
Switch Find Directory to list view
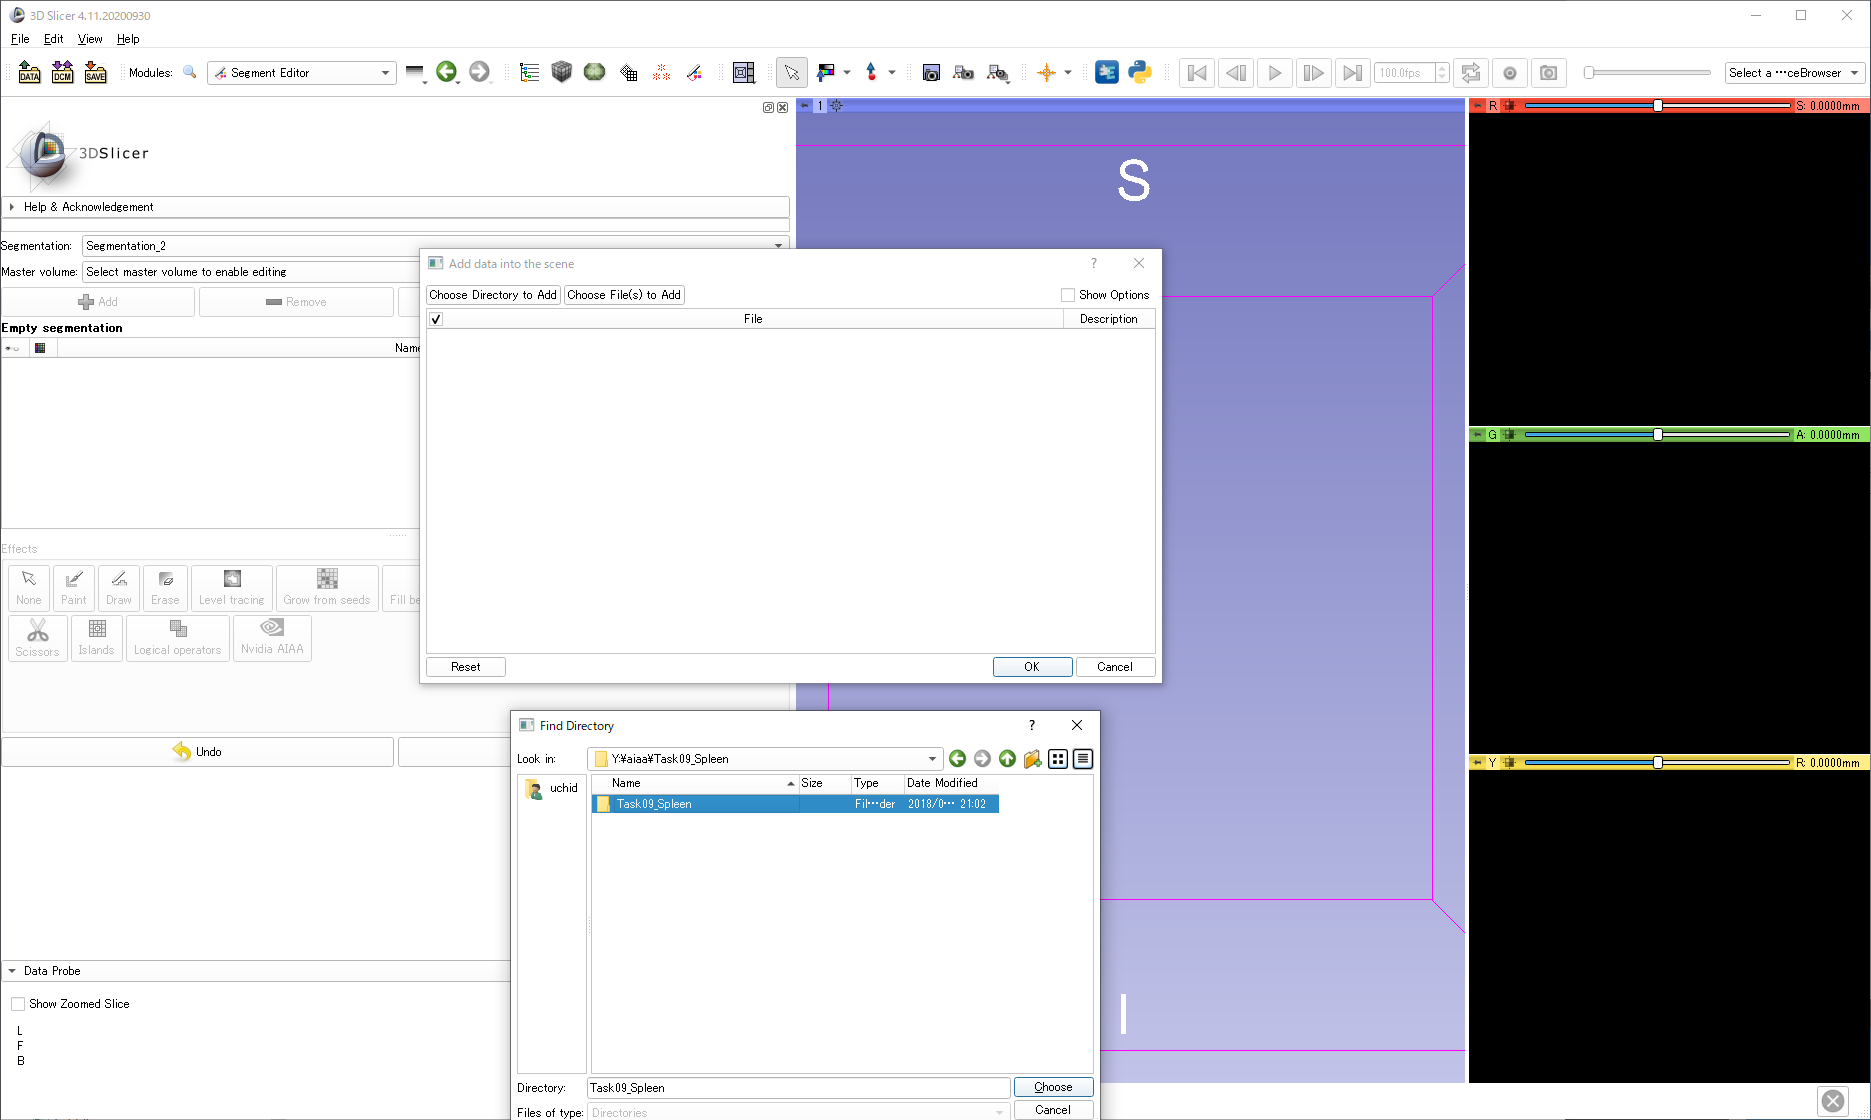point(1058,759)
